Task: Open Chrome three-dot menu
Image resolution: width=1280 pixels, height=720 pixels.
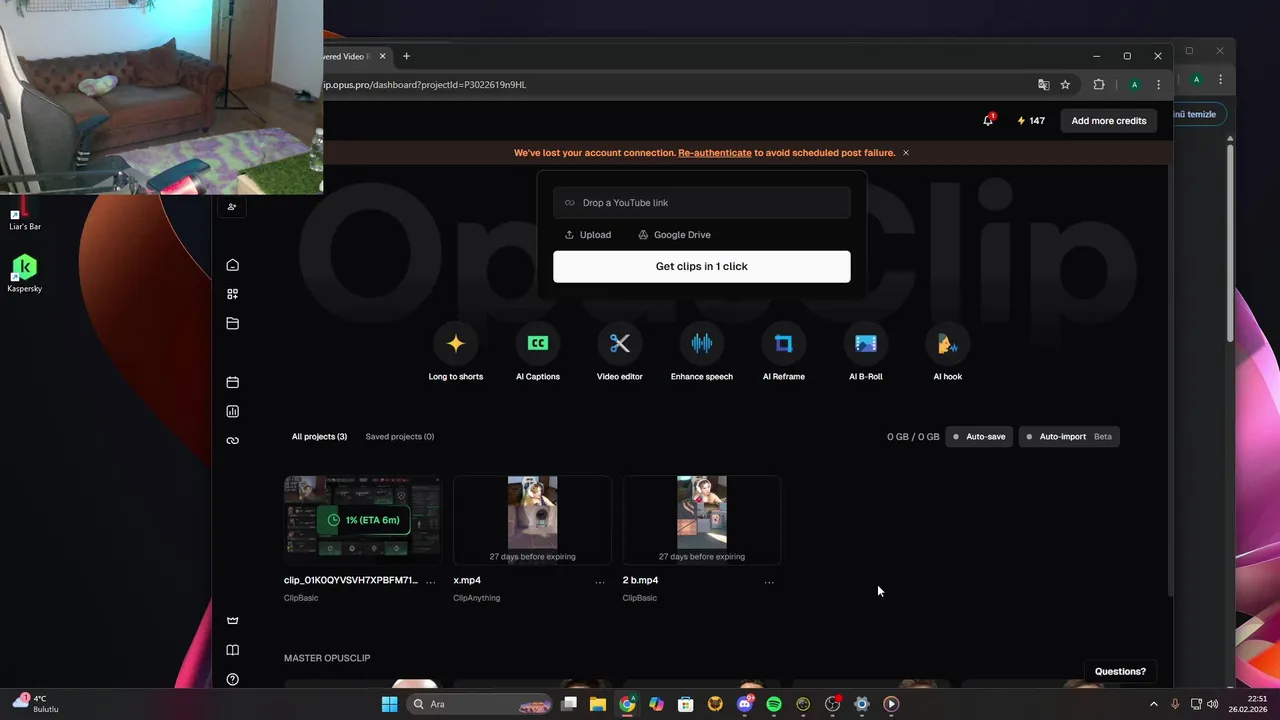Action: click(1159, 85)
